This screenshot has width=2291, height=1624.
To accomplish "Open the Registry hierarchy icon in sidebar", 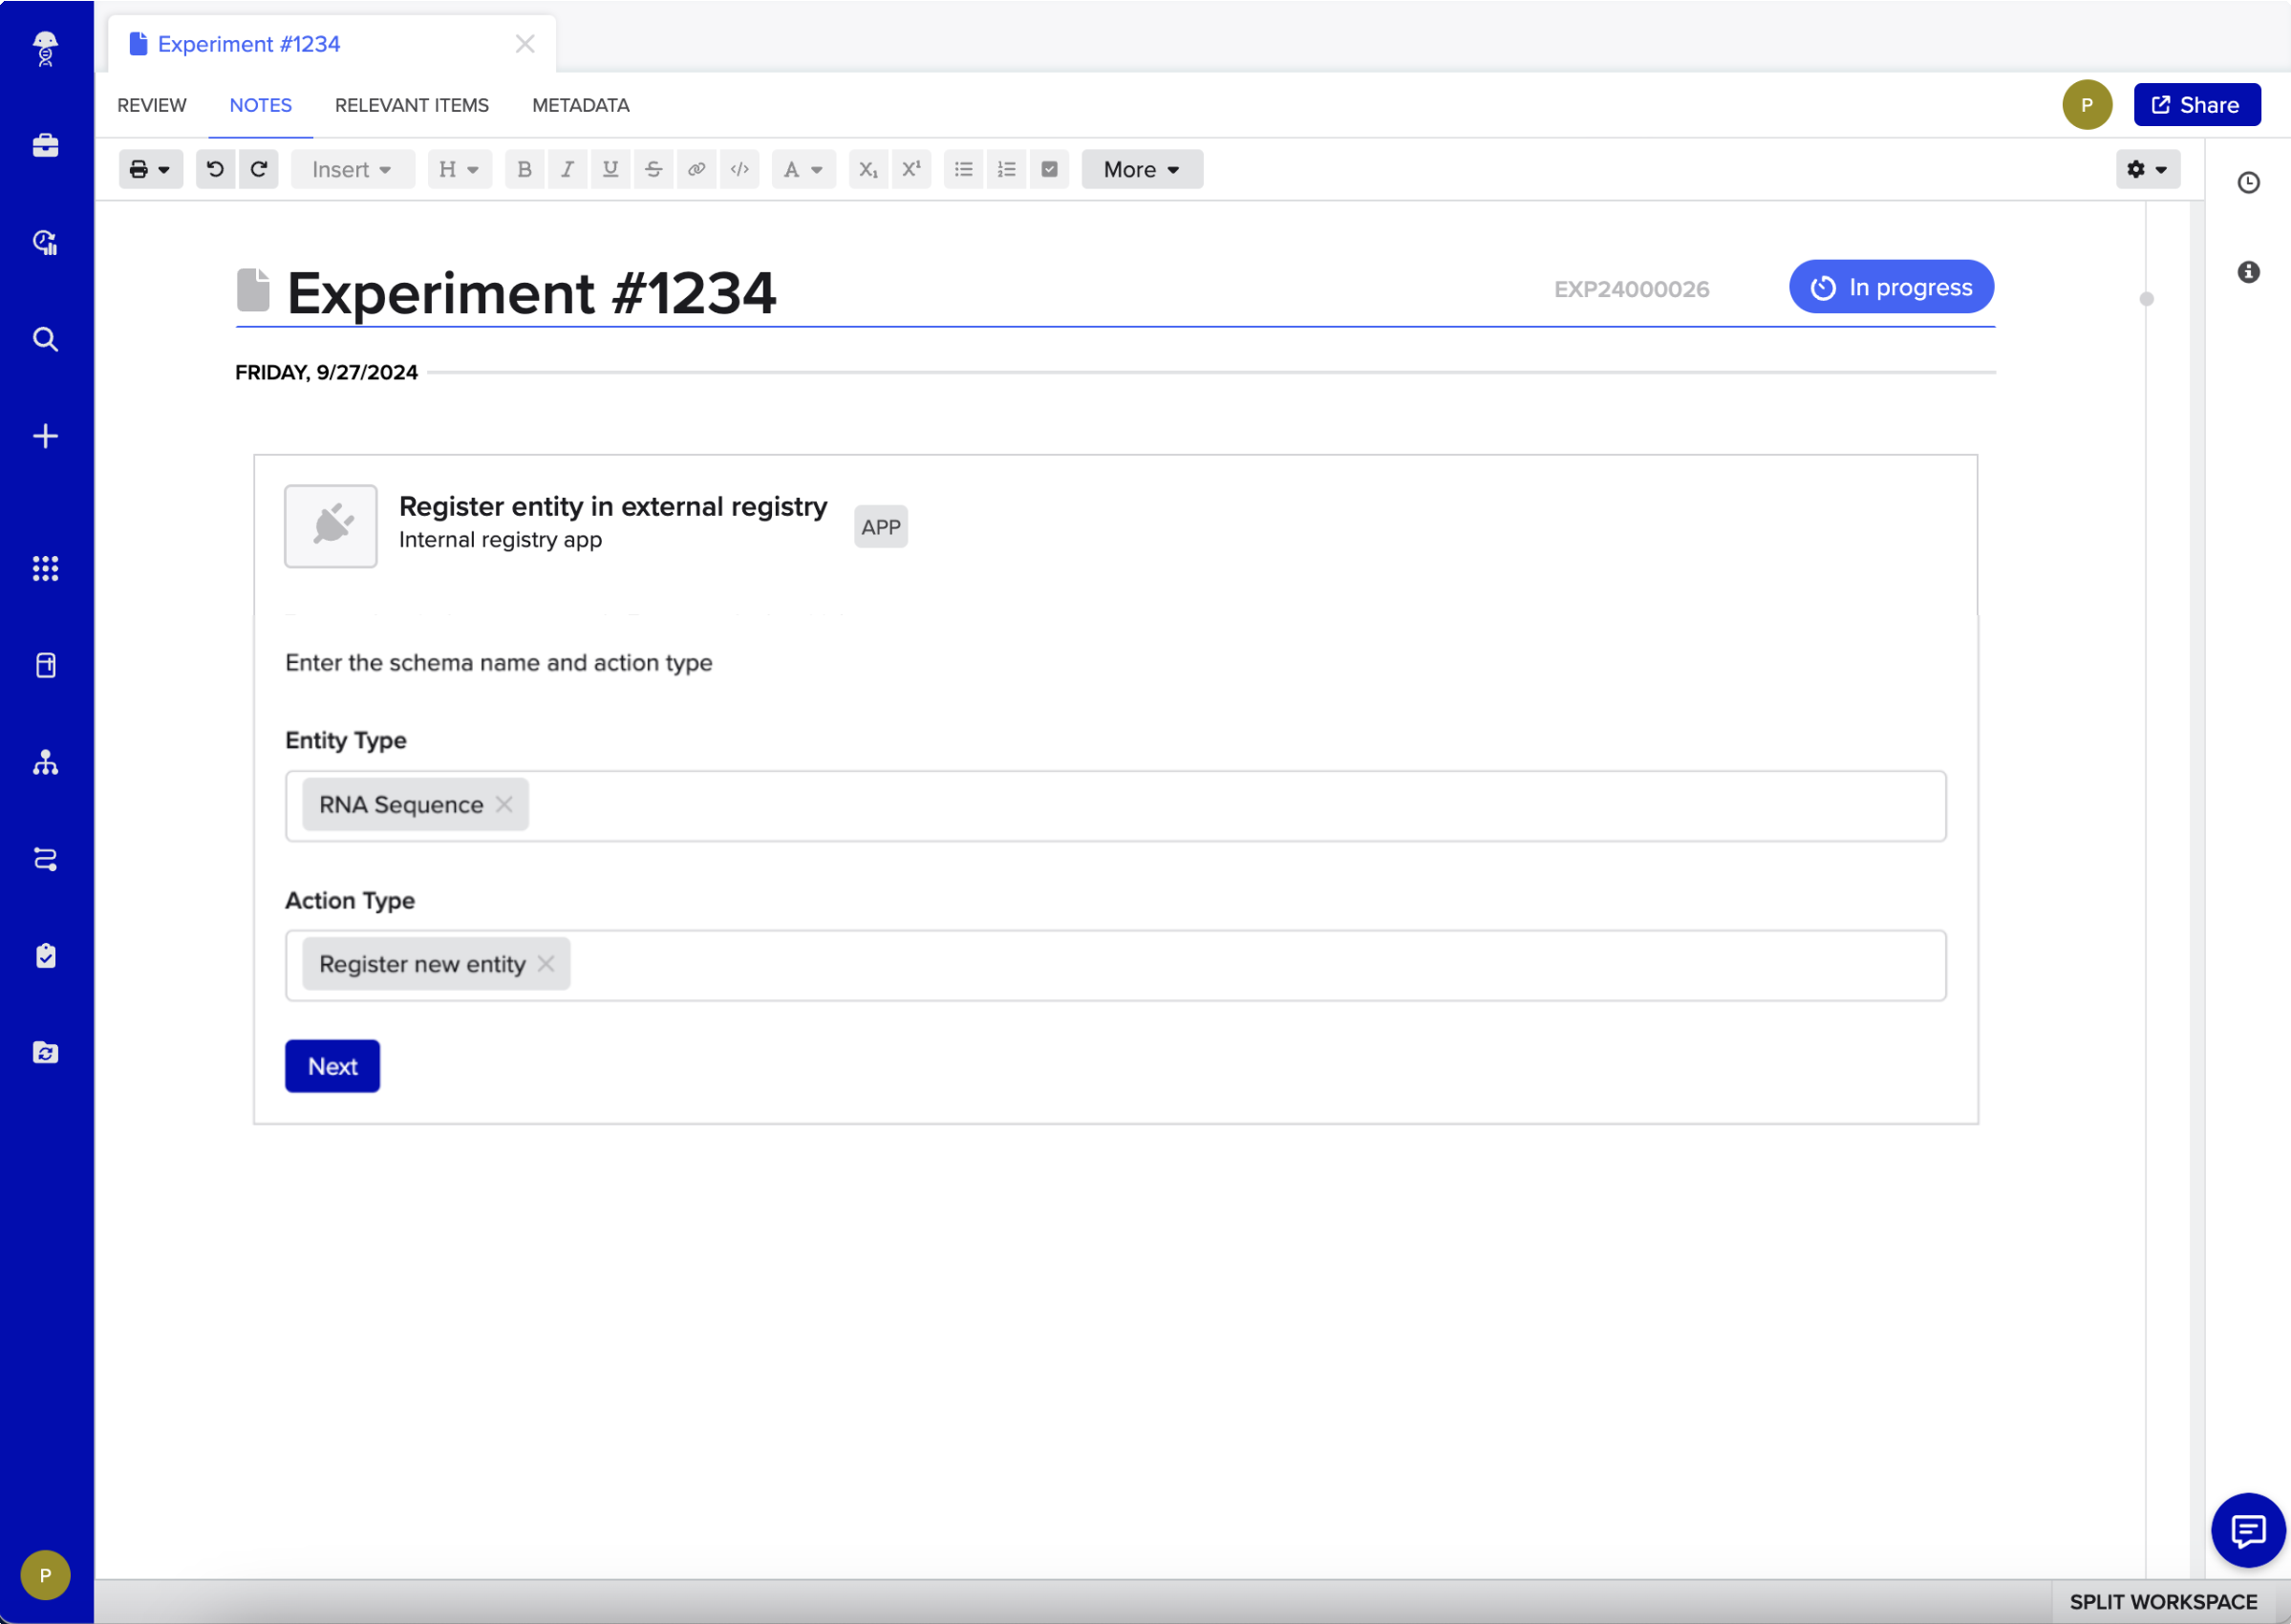I will pyautogui.click(x=45, y=763).
